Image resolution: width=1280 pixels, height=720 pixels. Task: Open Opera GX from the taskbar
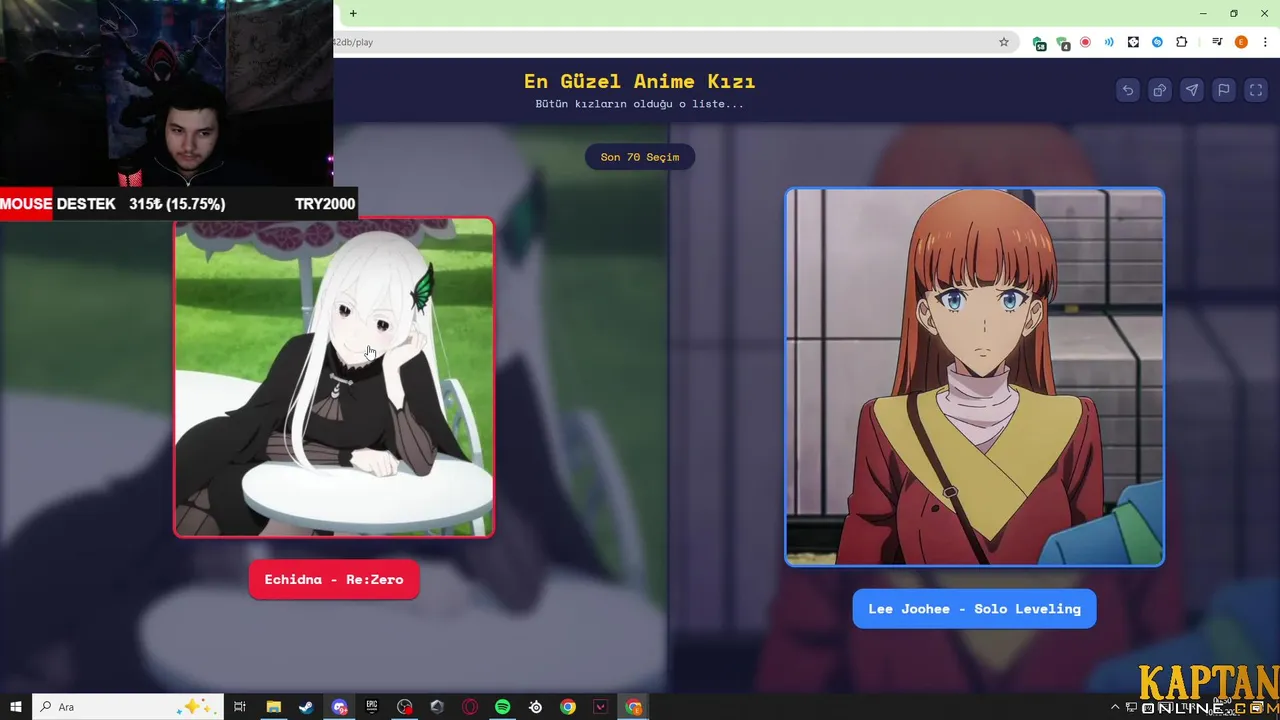point(470,707)
